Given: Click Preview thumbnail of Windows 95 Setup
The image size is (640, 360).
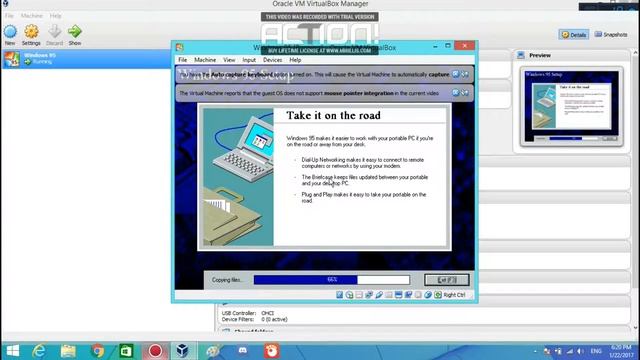Looking at the screenshot, I should click(571, 107).
